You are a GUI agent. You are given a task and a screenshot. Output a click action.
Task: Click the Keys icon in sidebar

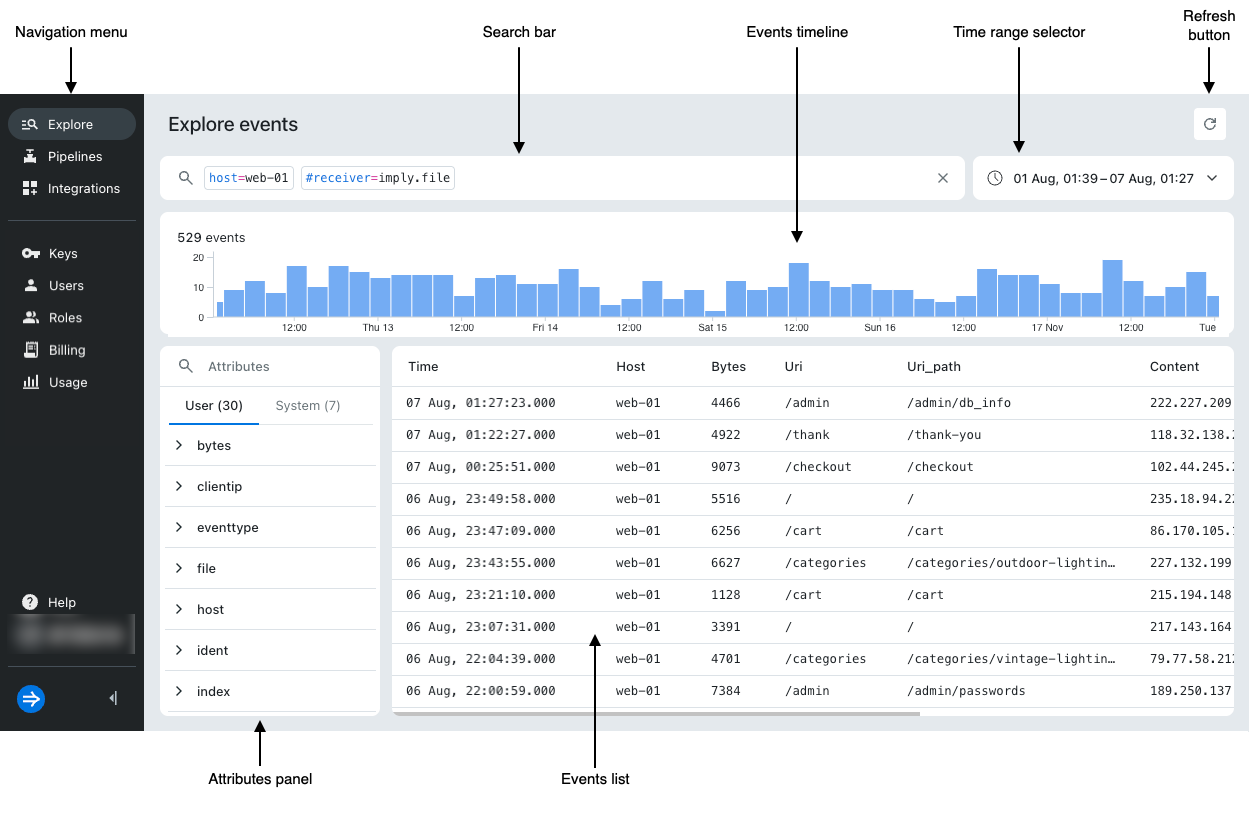[30, 254]
